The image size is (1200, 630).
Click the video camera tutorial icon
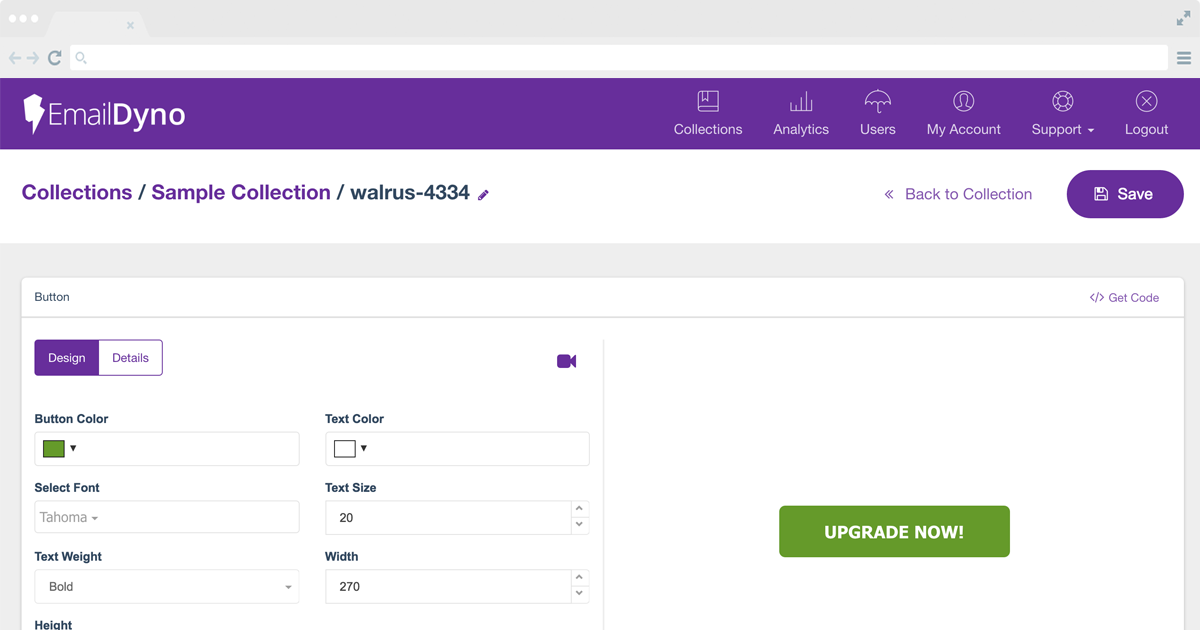(566, 361)
